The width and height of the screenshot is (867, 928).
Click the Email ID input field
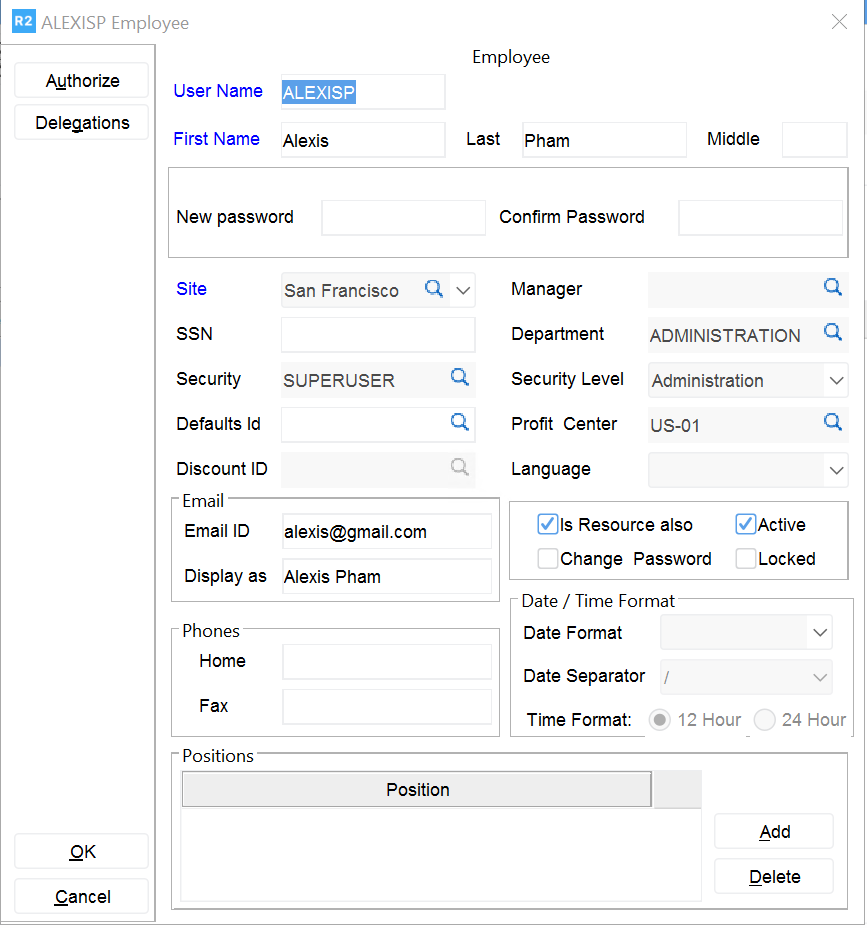click(x=386, y=532)
